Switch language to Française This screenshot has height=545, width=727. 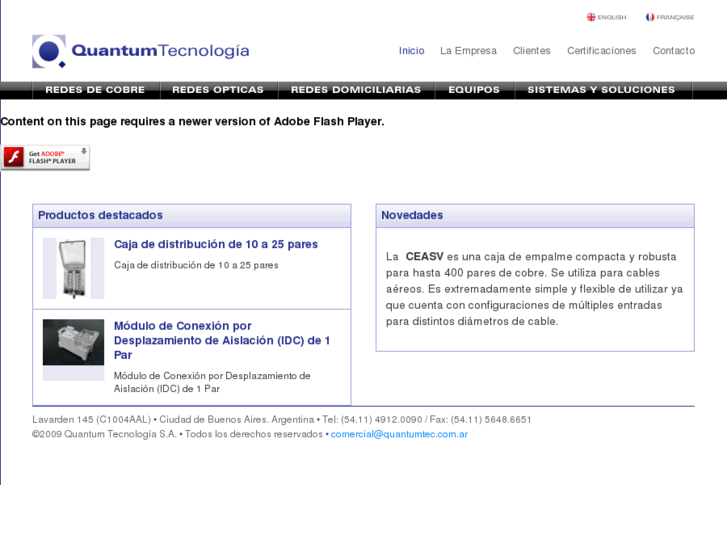(x=670, y=17)
